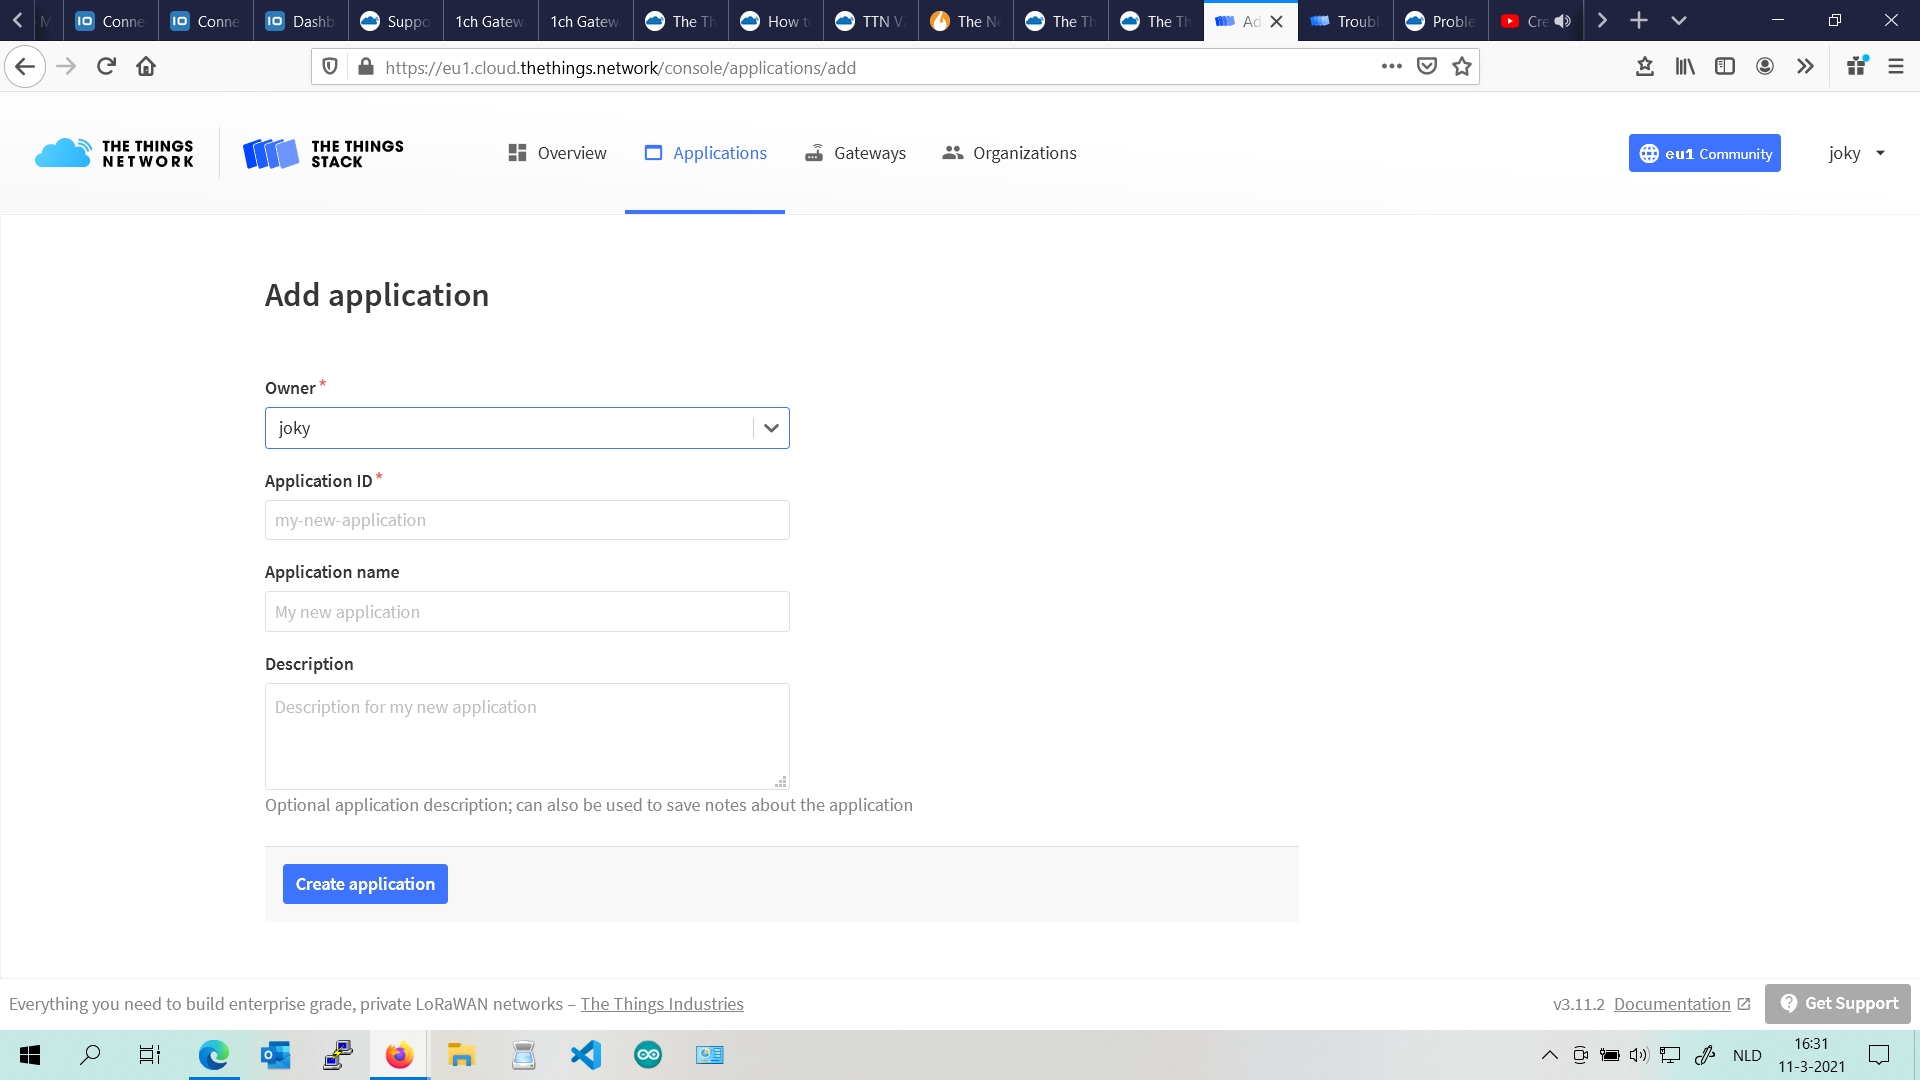Expand the Owner dropdown menu
Image resolution: width=1920 pixels, height=1080 pixels.
tap(769, 427)
